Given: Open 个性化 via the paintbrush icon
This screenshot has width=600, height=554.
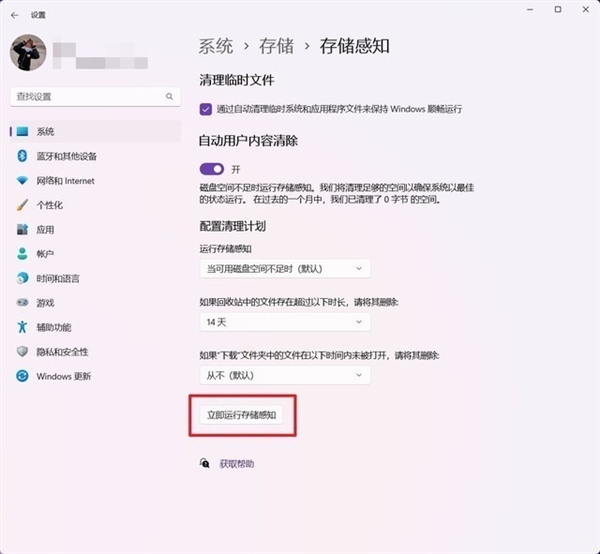Looking at the screenshot, I should coord(21,205).
